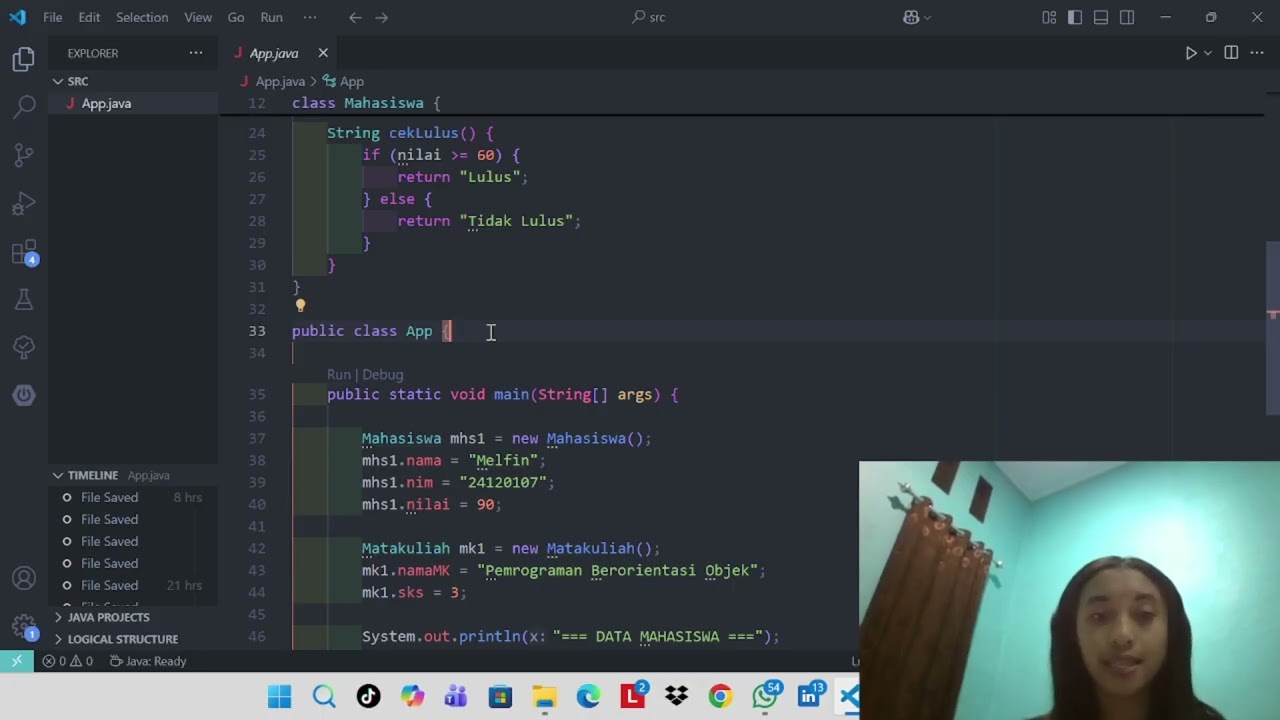
Task: Open the title bar menu overflow ellipsis
Action: point(310,17)
